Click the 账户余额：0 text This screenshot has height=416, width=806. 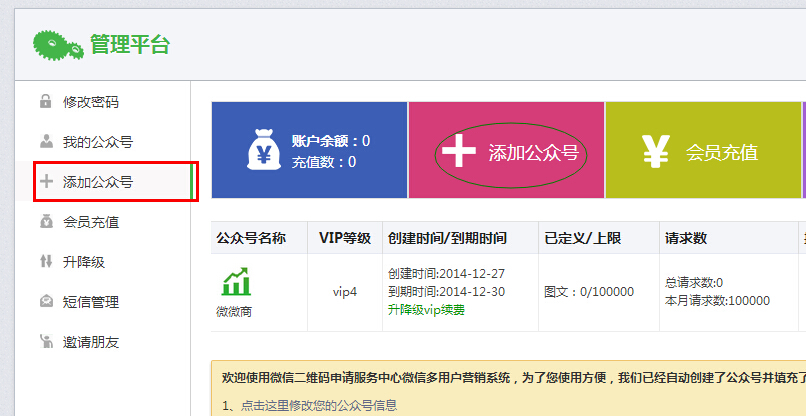[331, 141]
